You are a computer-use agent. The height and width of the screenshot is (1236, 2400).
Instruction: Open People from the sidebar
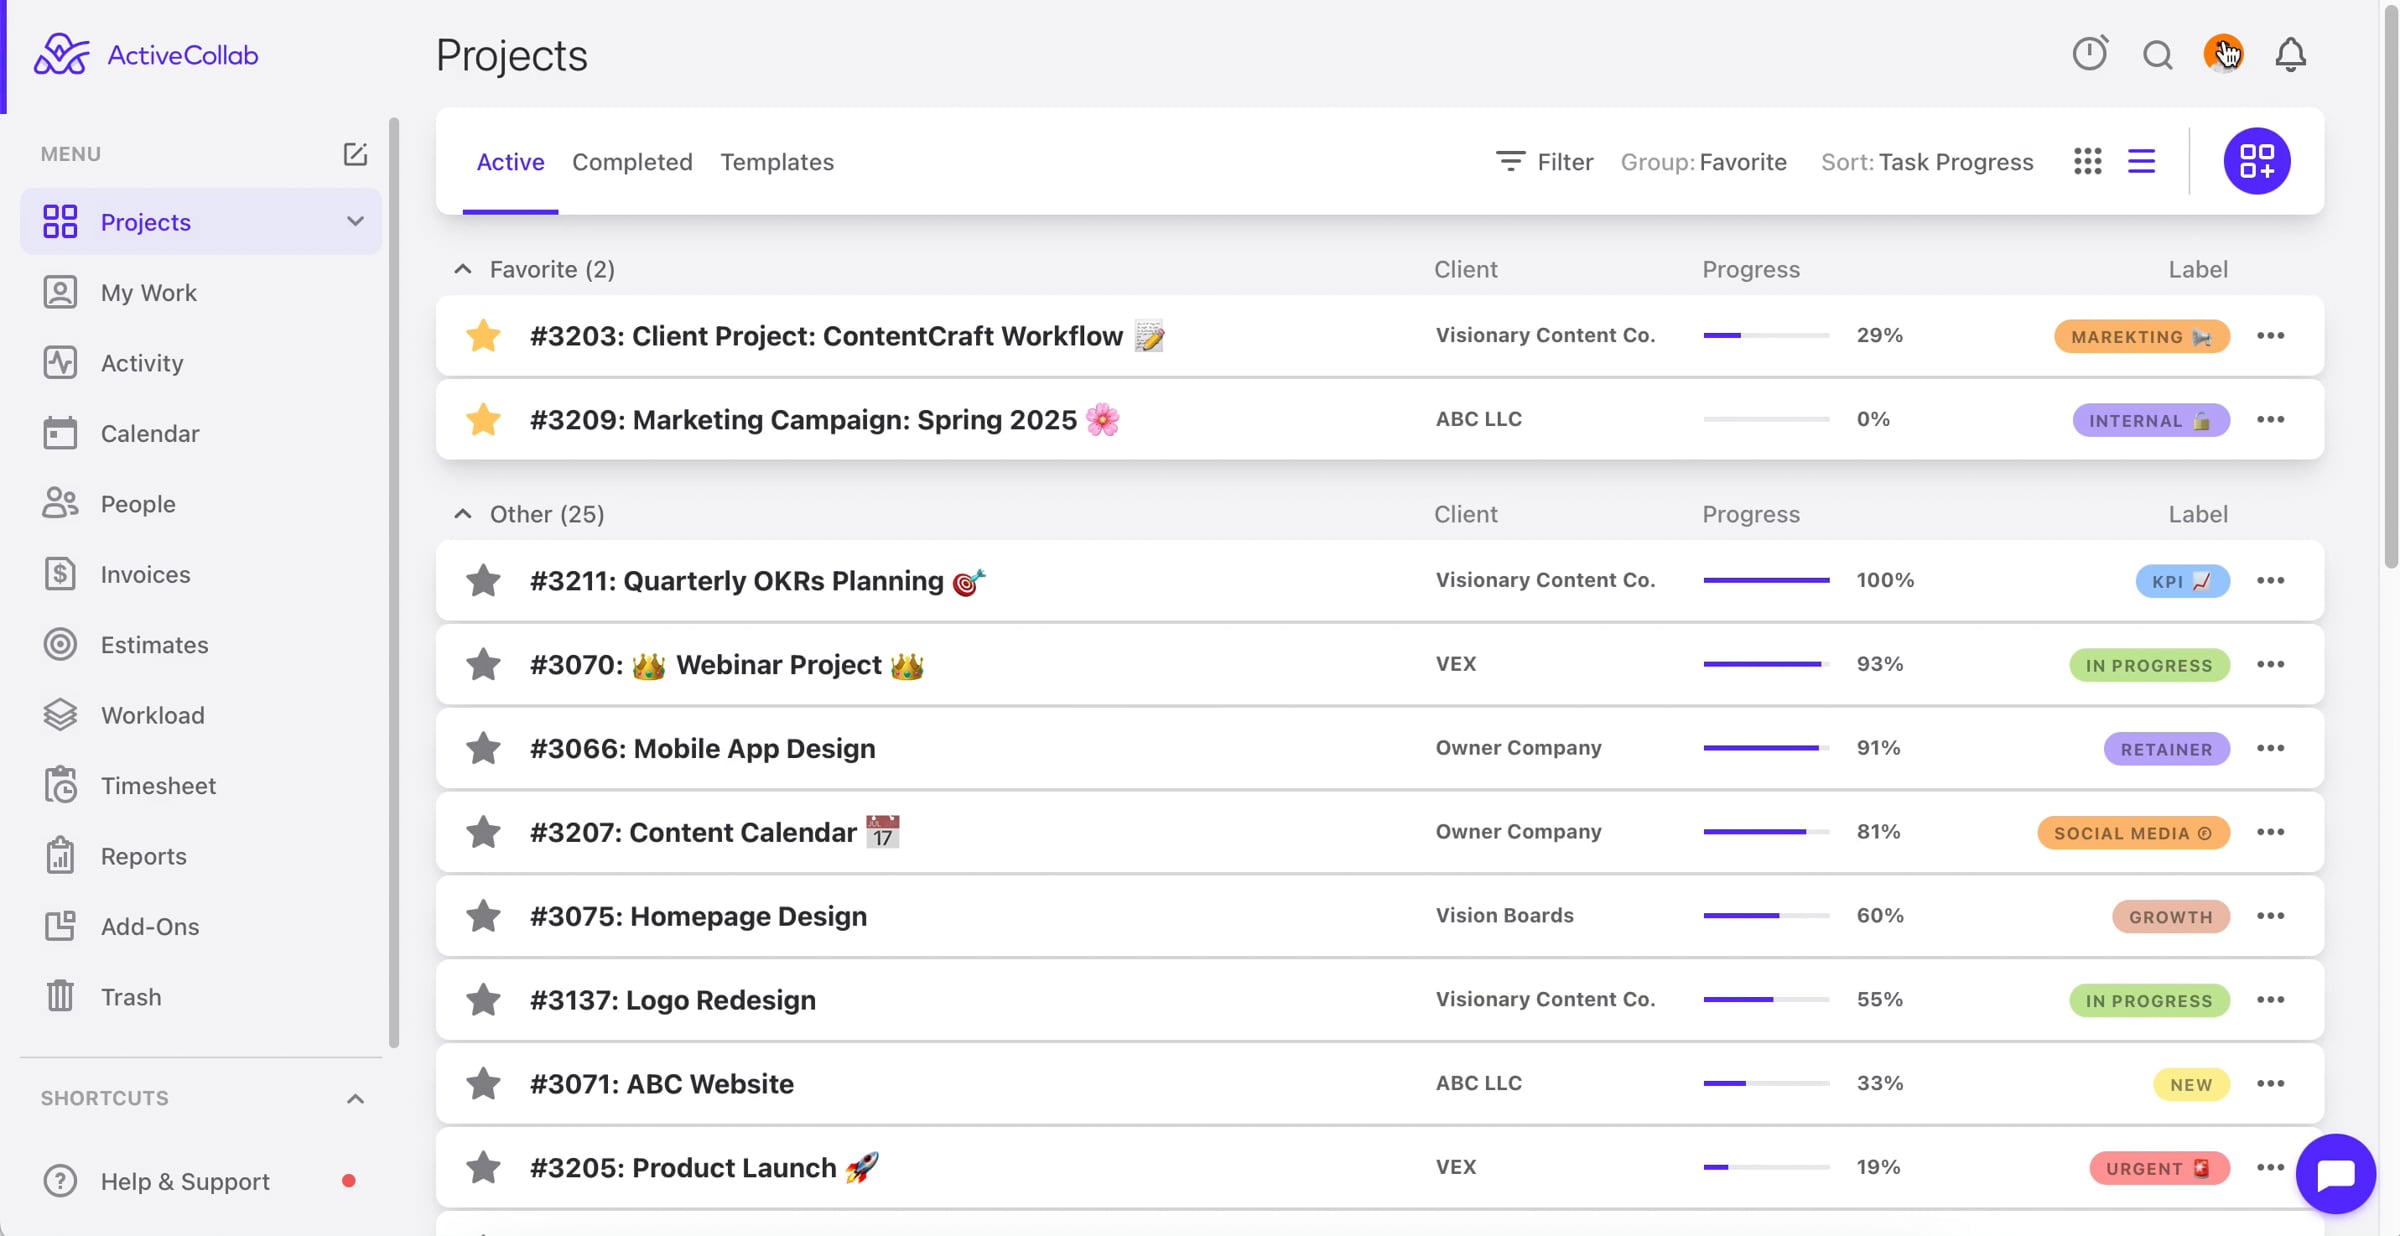tap(201, 504)
